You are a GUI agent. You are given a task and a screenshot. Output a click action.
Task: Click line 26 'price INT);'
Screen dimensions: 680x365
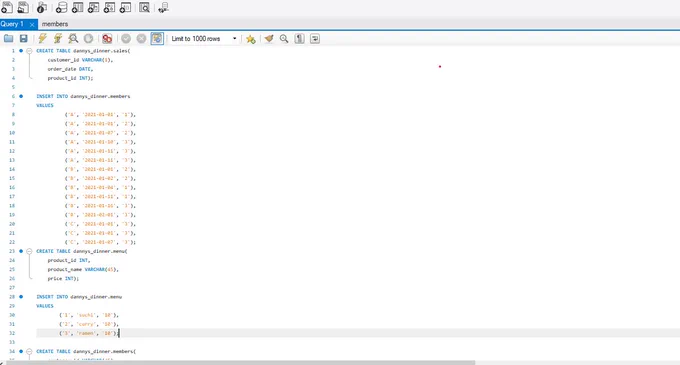pos(63,278)
